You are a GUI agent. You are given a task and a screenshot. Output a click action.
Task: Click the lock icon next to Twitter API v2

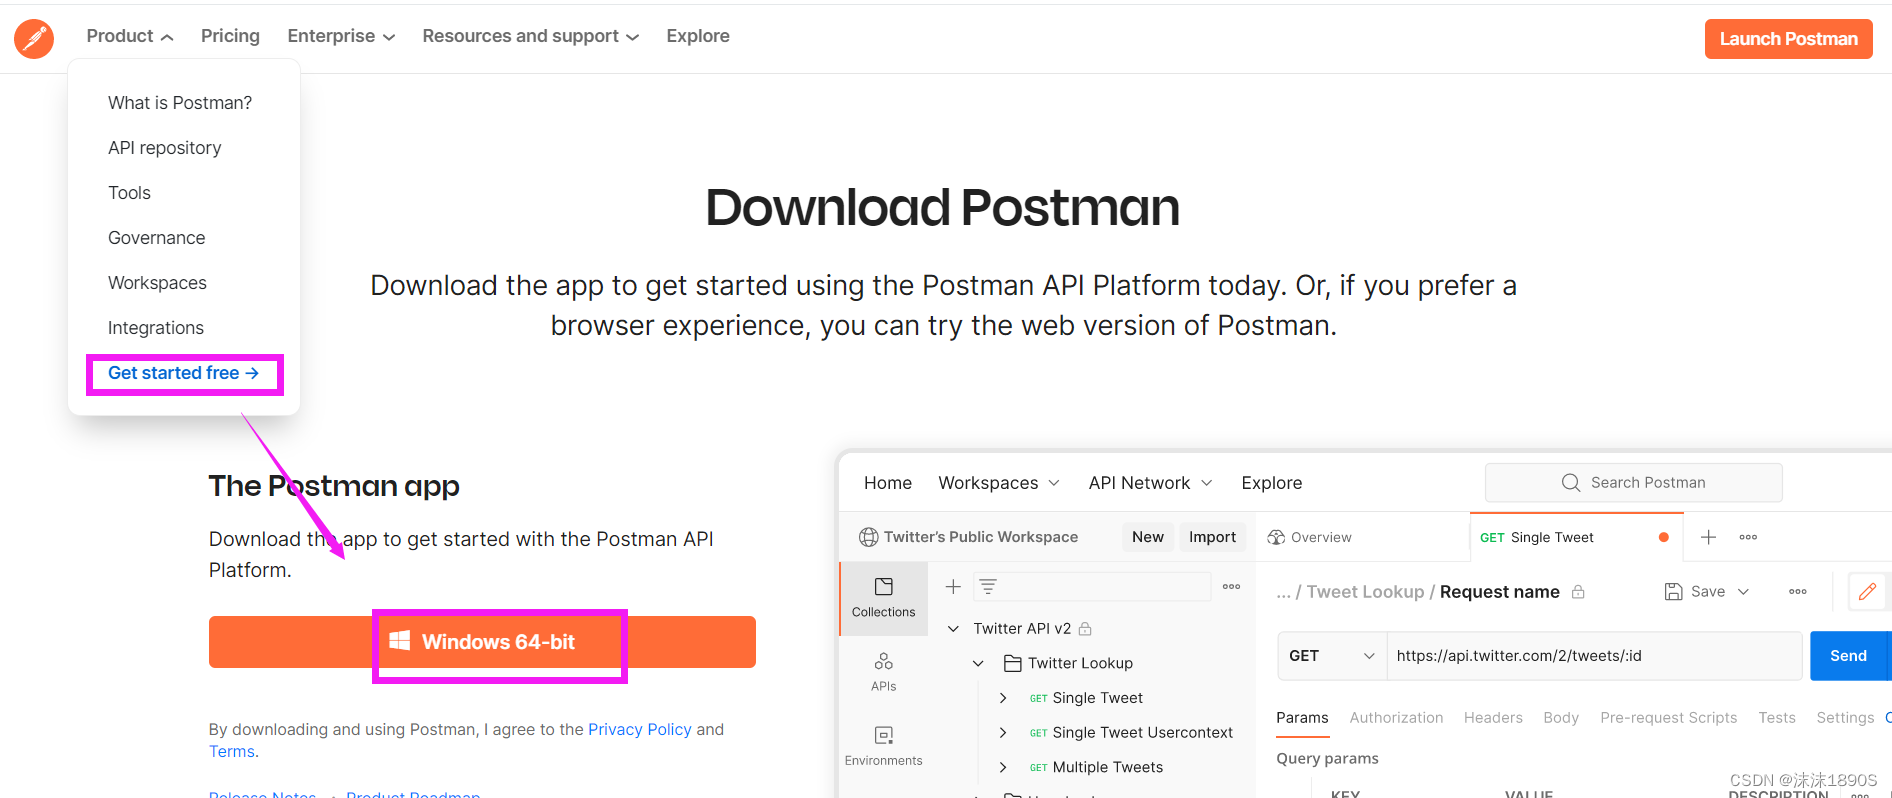point(1085,629)
